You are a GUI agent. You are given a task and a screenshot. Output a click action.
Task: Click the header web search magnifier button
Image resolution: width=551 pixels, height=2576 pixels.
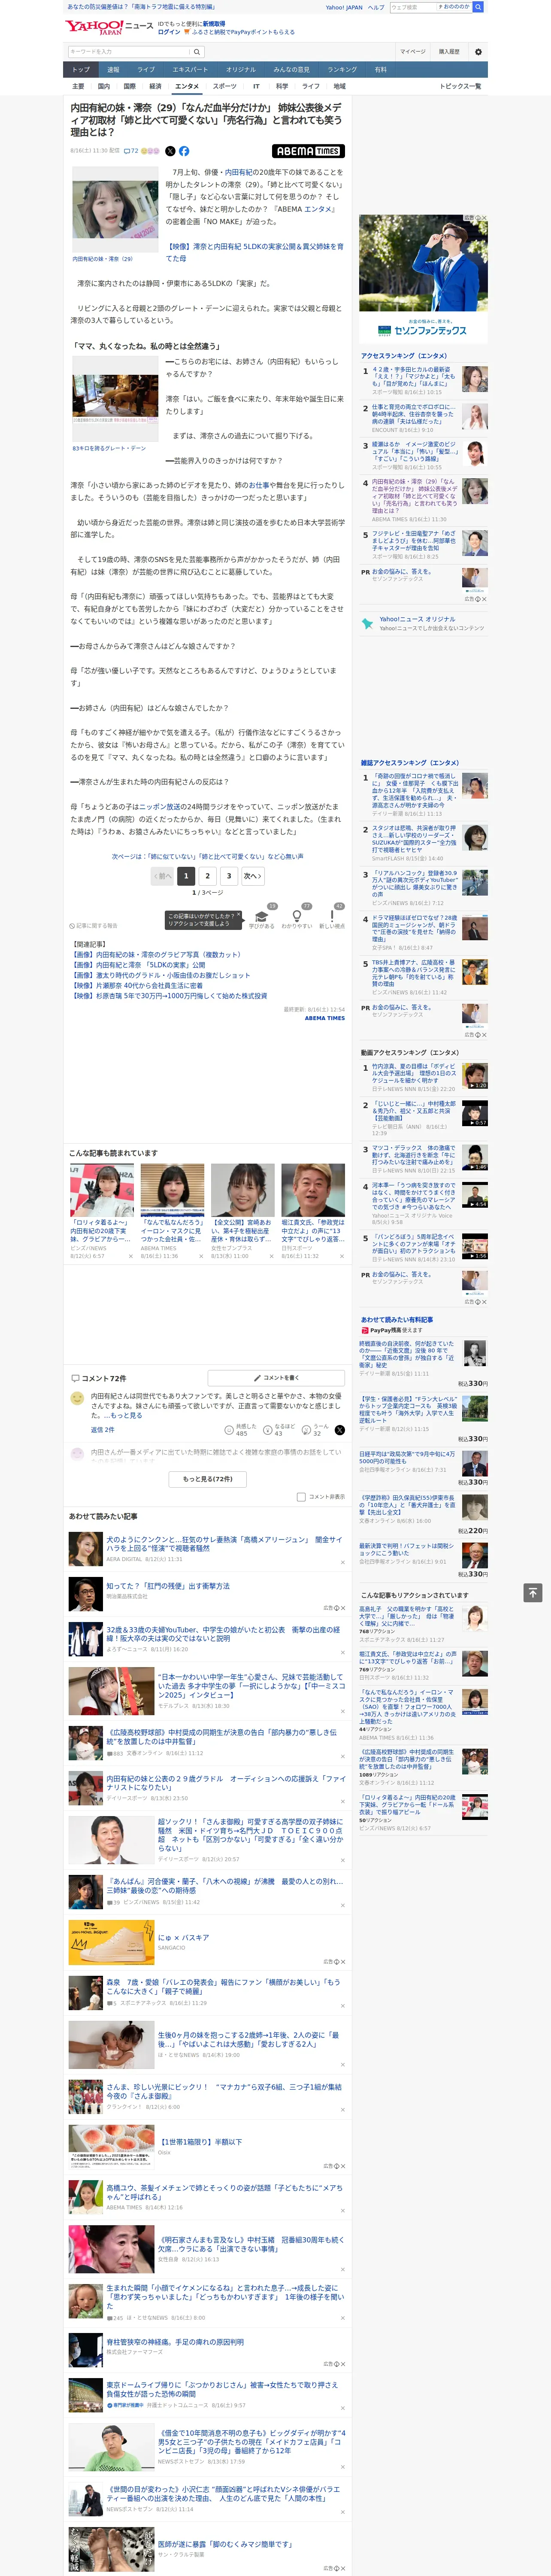[478, 7]
